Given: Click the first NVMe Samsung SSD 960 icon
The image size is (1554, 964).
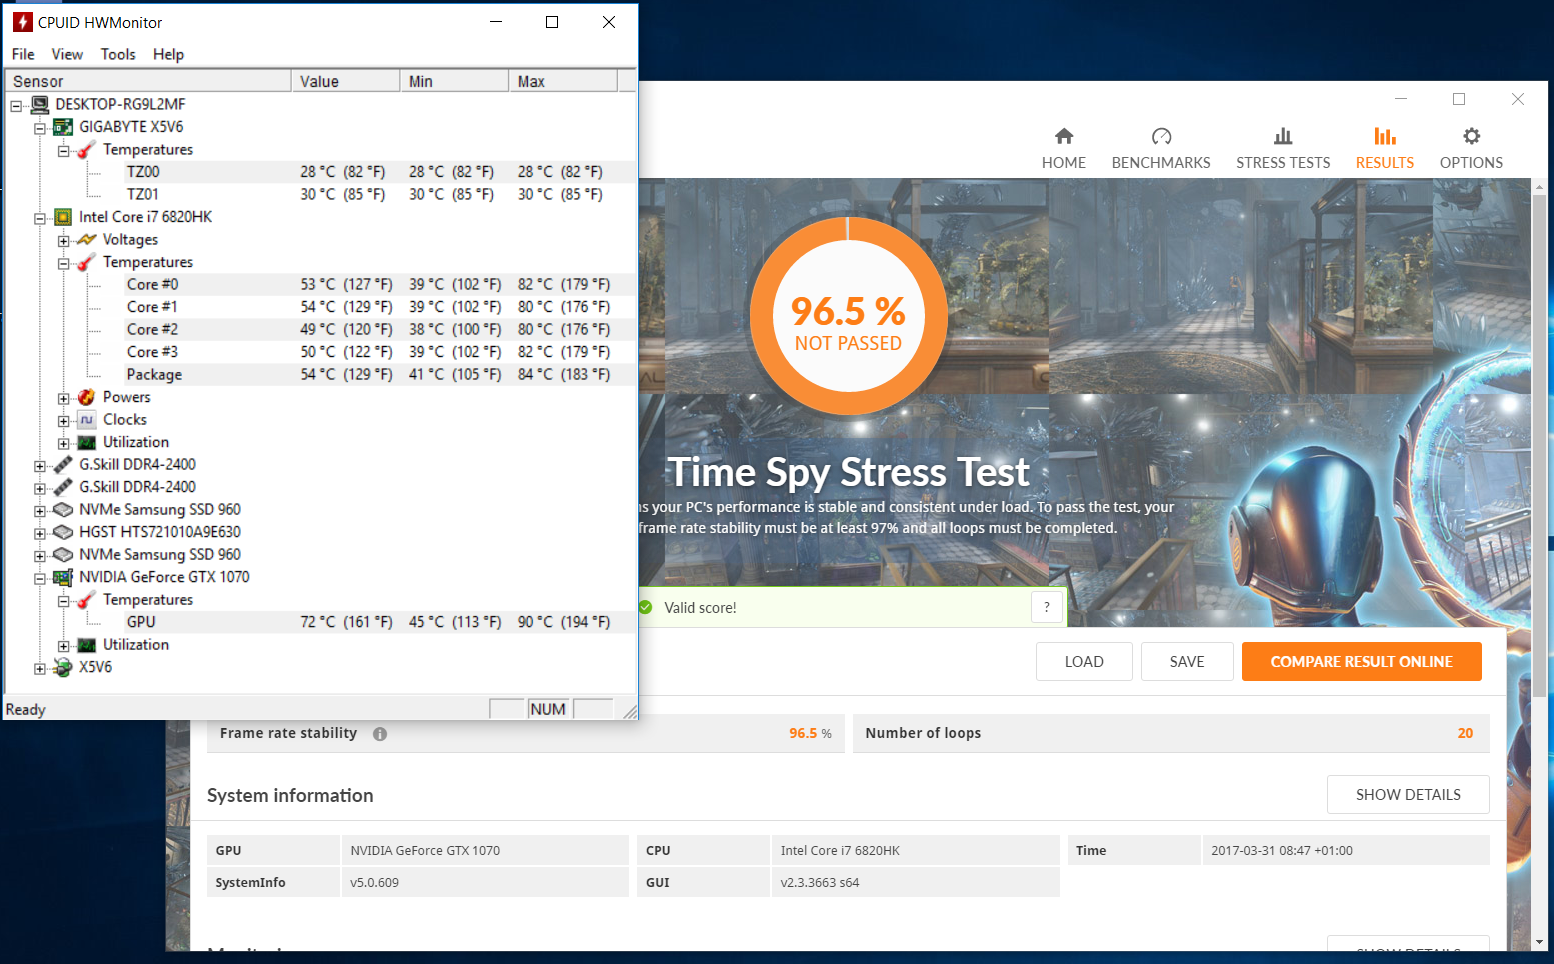Looking at the screenshot, I should (x=63, y=510).
